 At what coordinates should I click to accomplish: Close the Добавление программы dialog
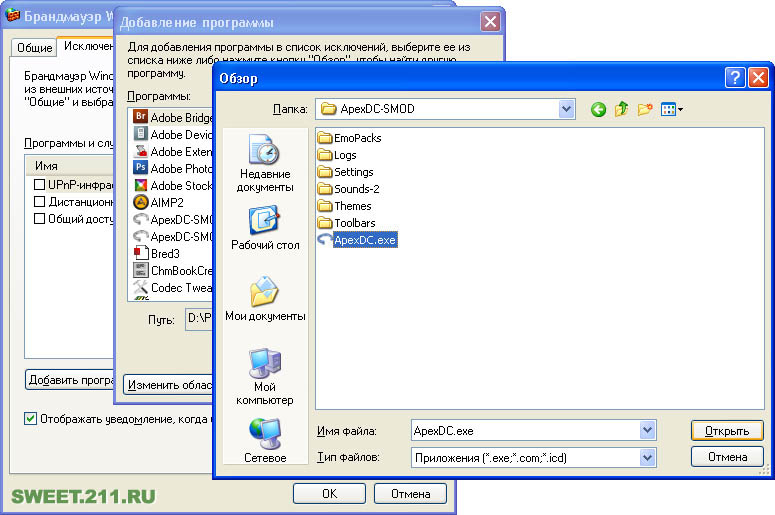point(490,22)
